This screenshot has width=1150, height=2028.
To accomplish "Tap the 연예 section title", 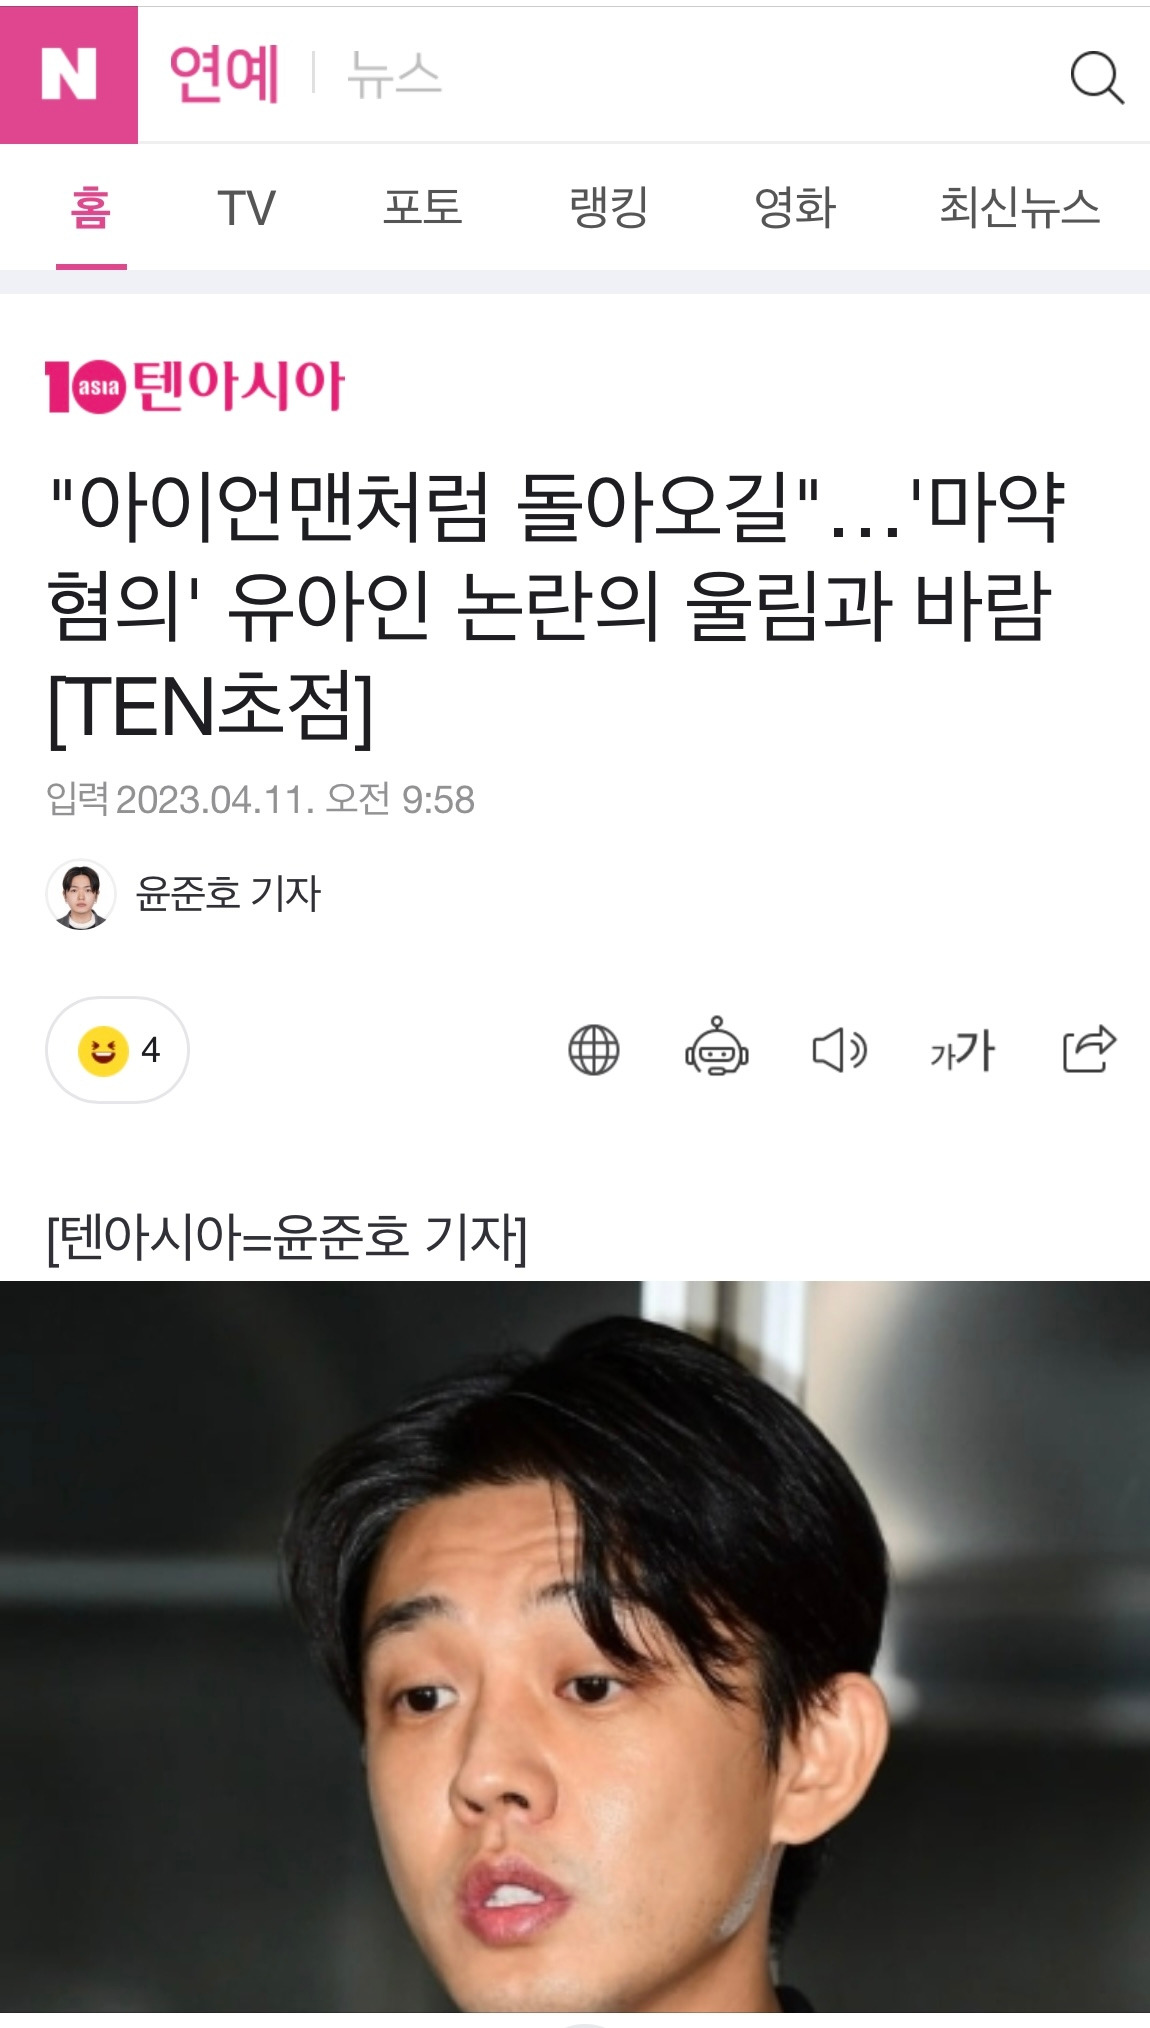I will (224, 75).
